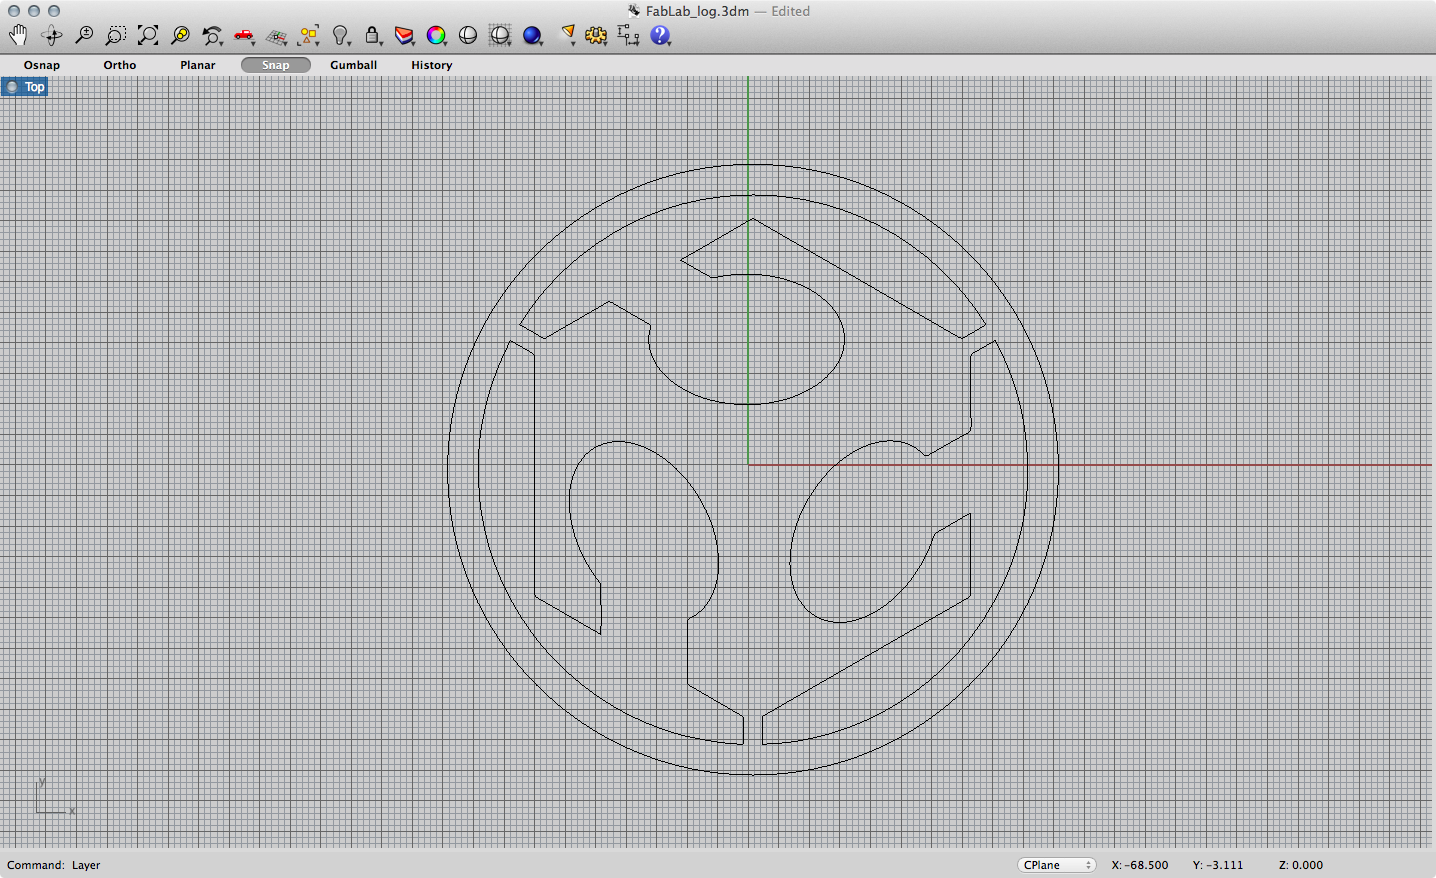Click the Undo view change icon

212,36
